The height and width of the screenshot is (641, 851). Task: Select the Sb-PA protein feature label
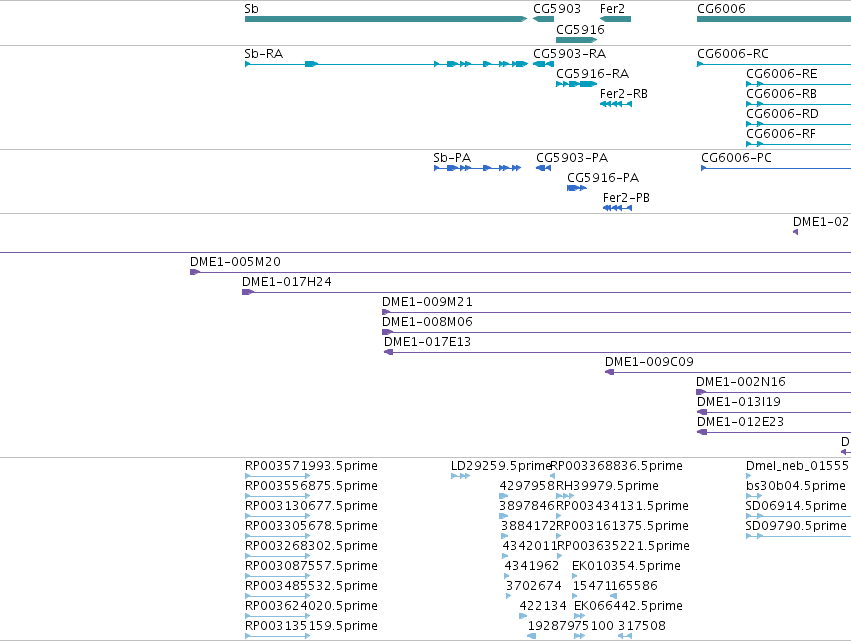point(452,158)
